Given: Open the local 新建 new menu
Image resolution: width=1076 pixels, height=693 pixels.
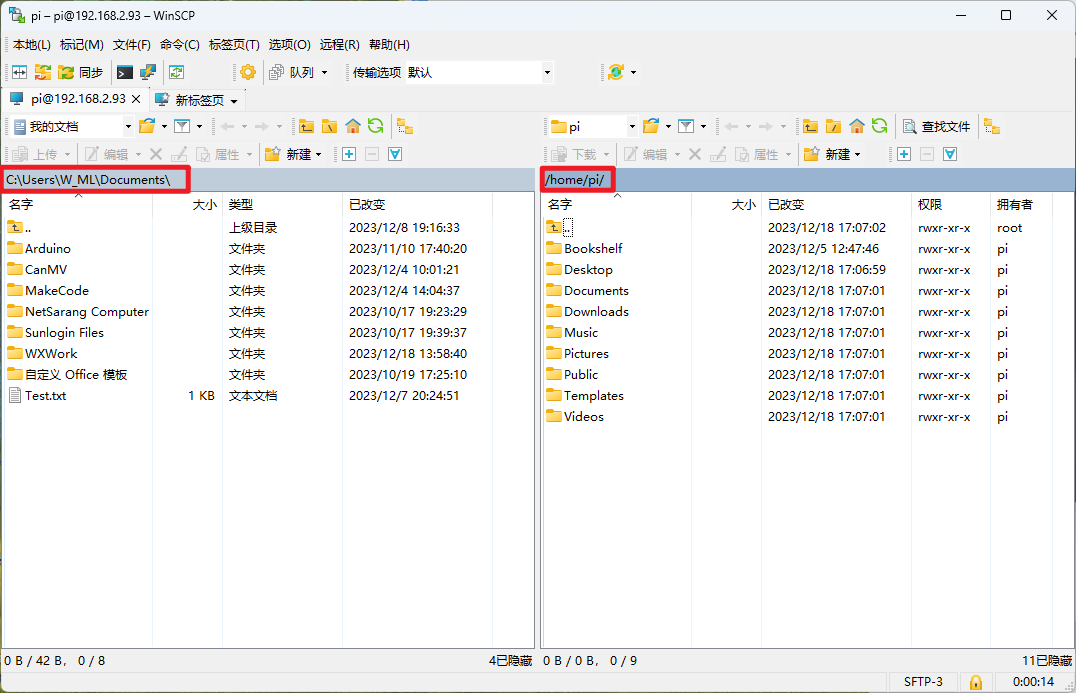Looking at the screenshot, I should 294,154.
